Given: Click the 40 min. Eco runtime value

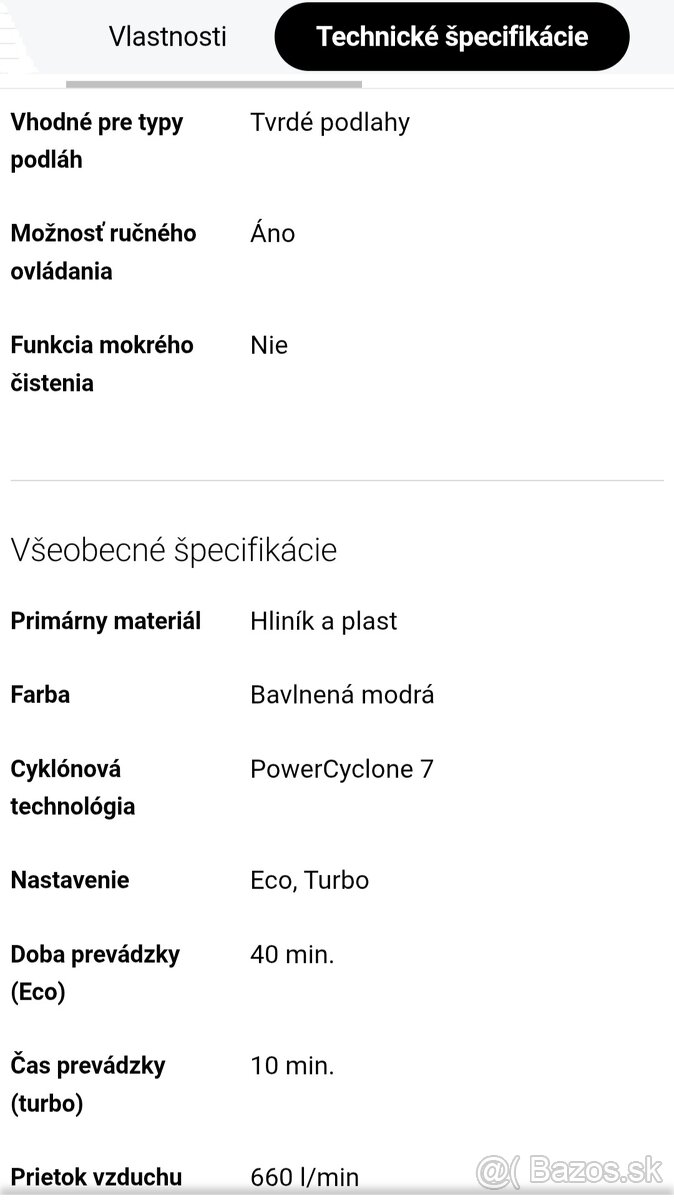Looking at the screenshot, I should 291,954.
